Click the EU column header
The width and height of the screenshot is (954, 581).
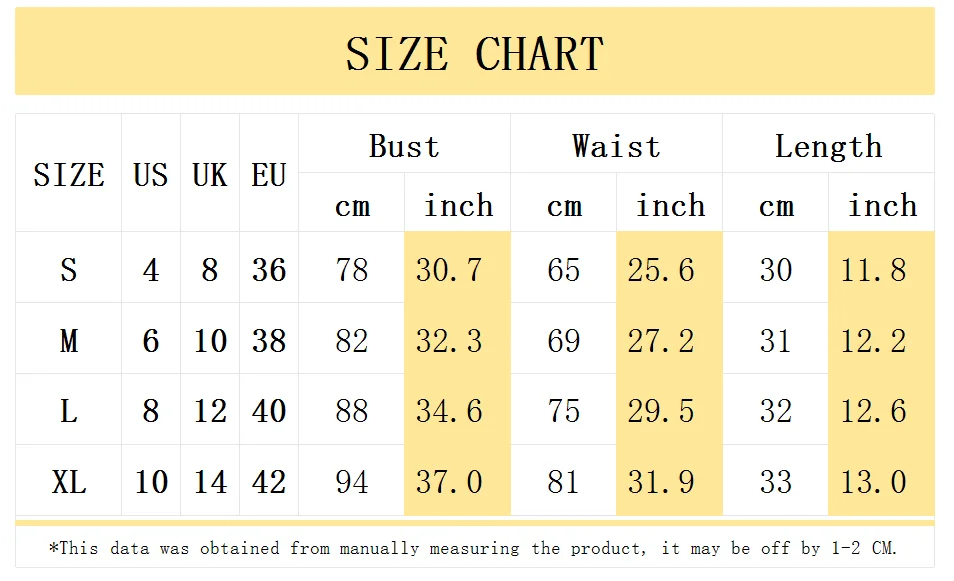269,175
